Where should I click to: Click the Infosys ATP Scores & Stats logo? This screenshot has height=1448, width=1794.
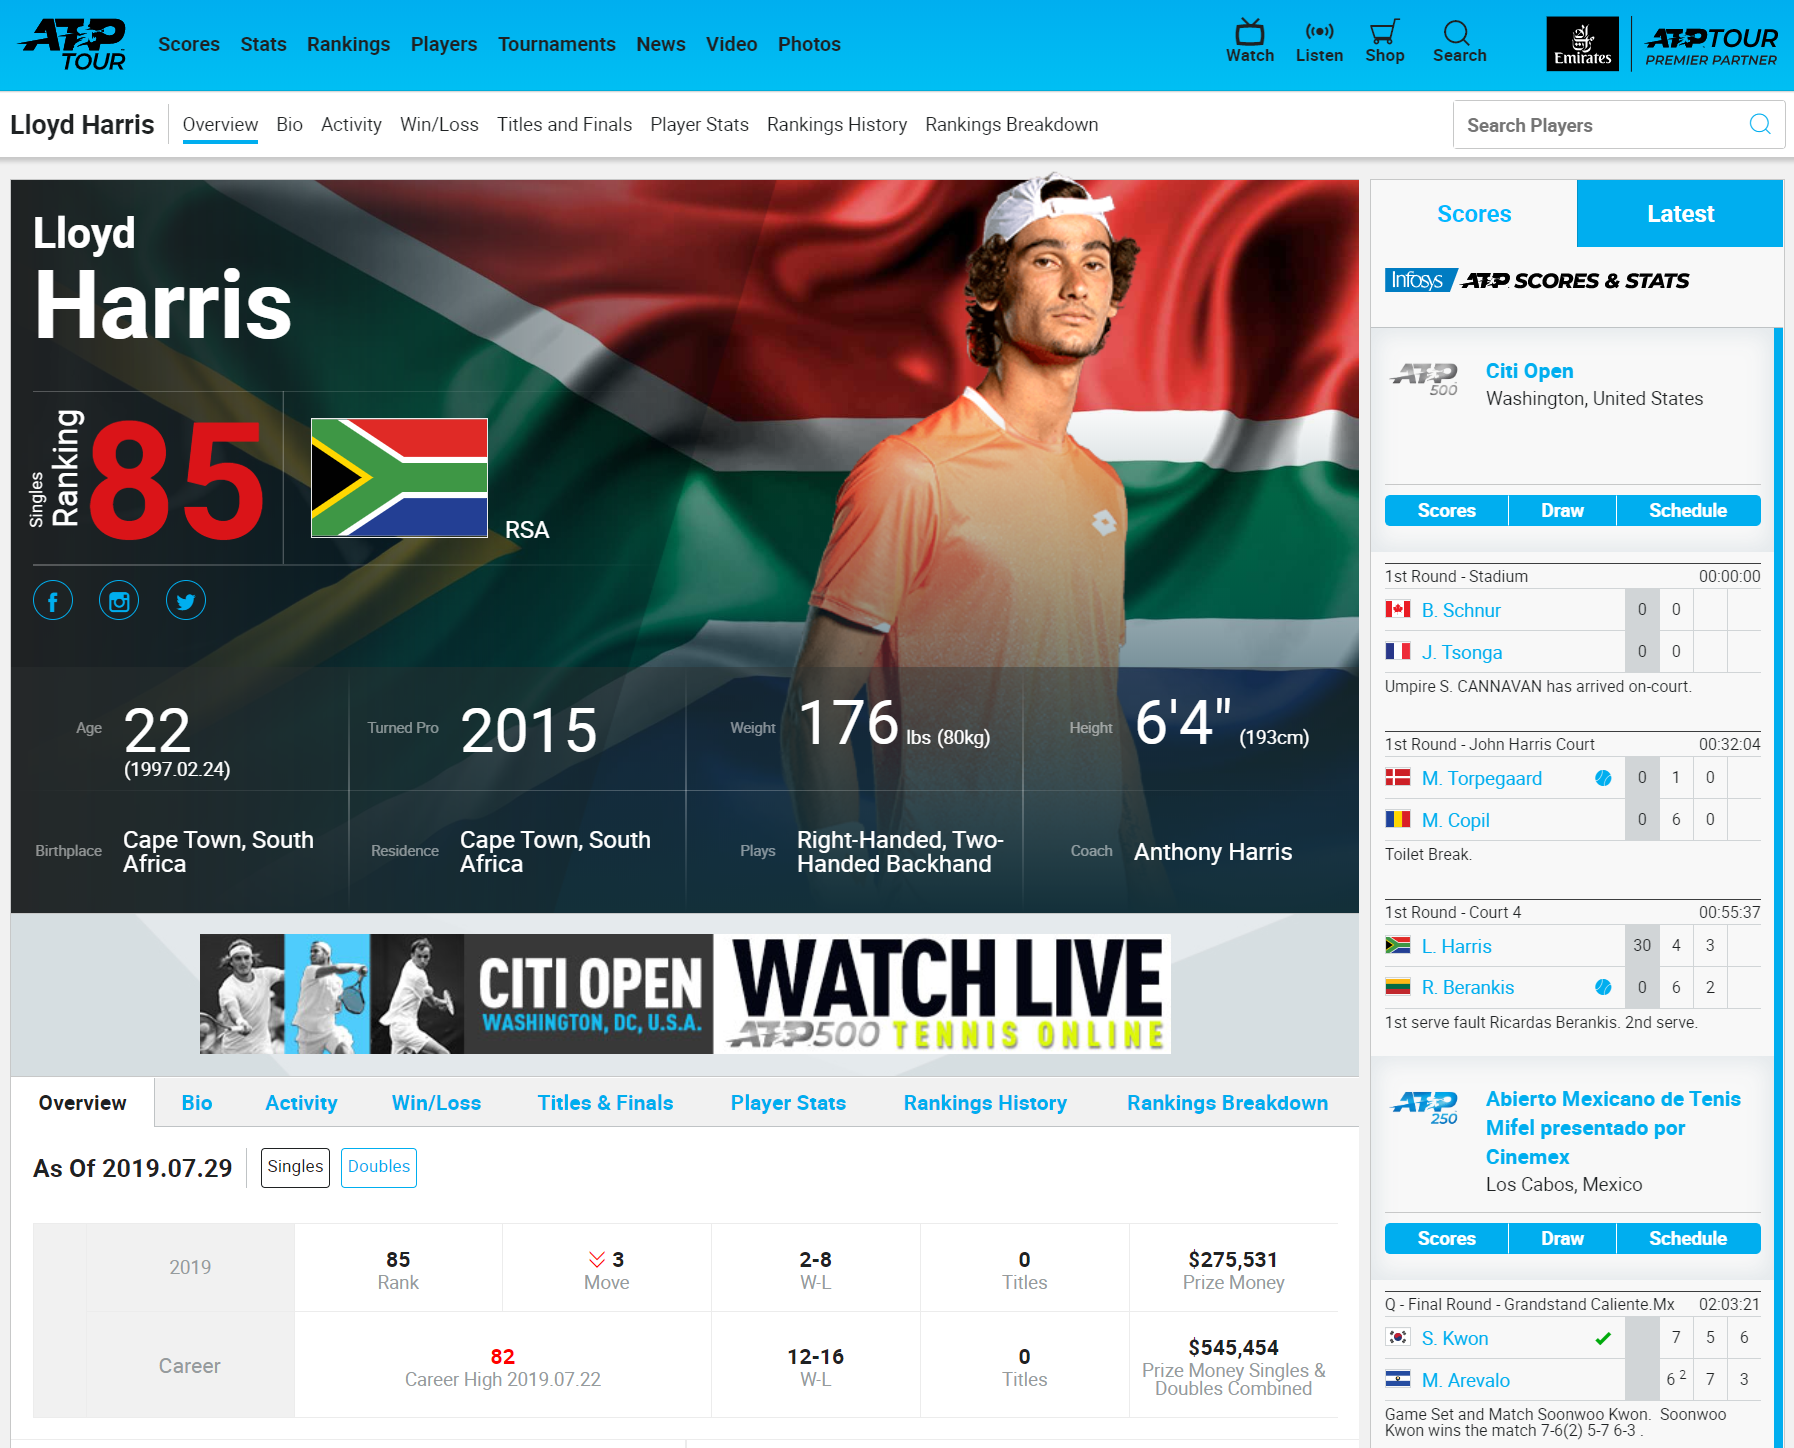tap(1537, 280)
